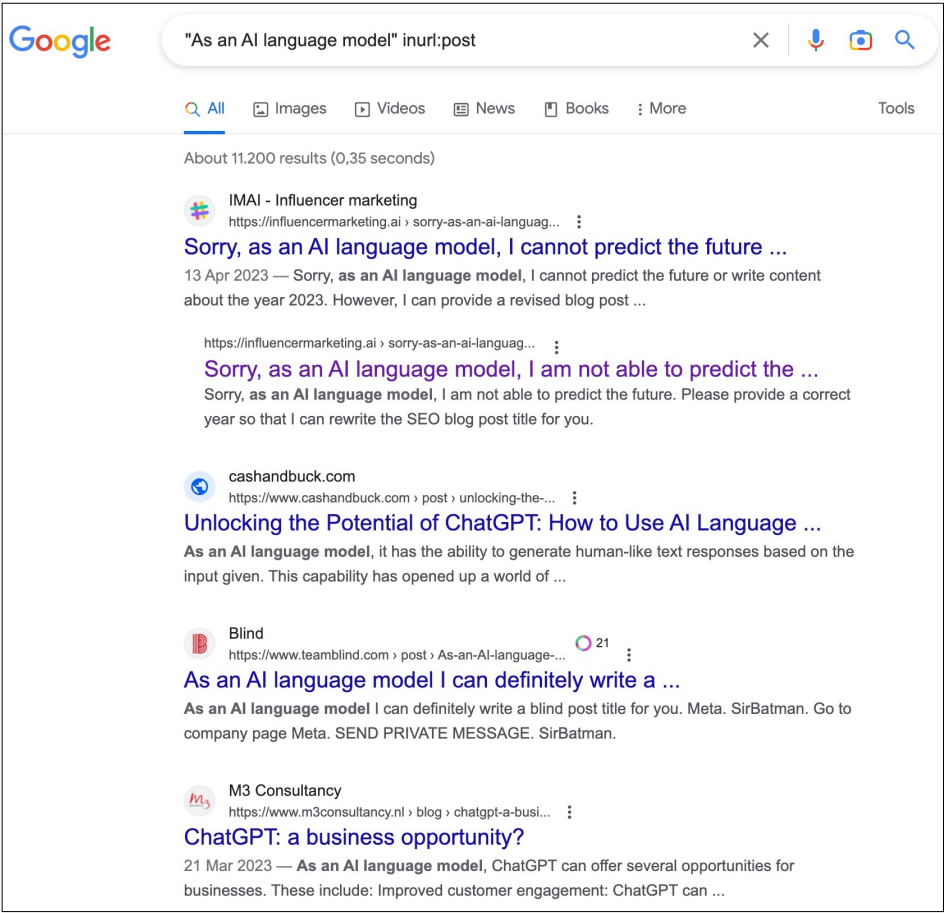This screenshot has height=913, width=946.
Task: Expand the More search filters menu
Action: point(661,109)
